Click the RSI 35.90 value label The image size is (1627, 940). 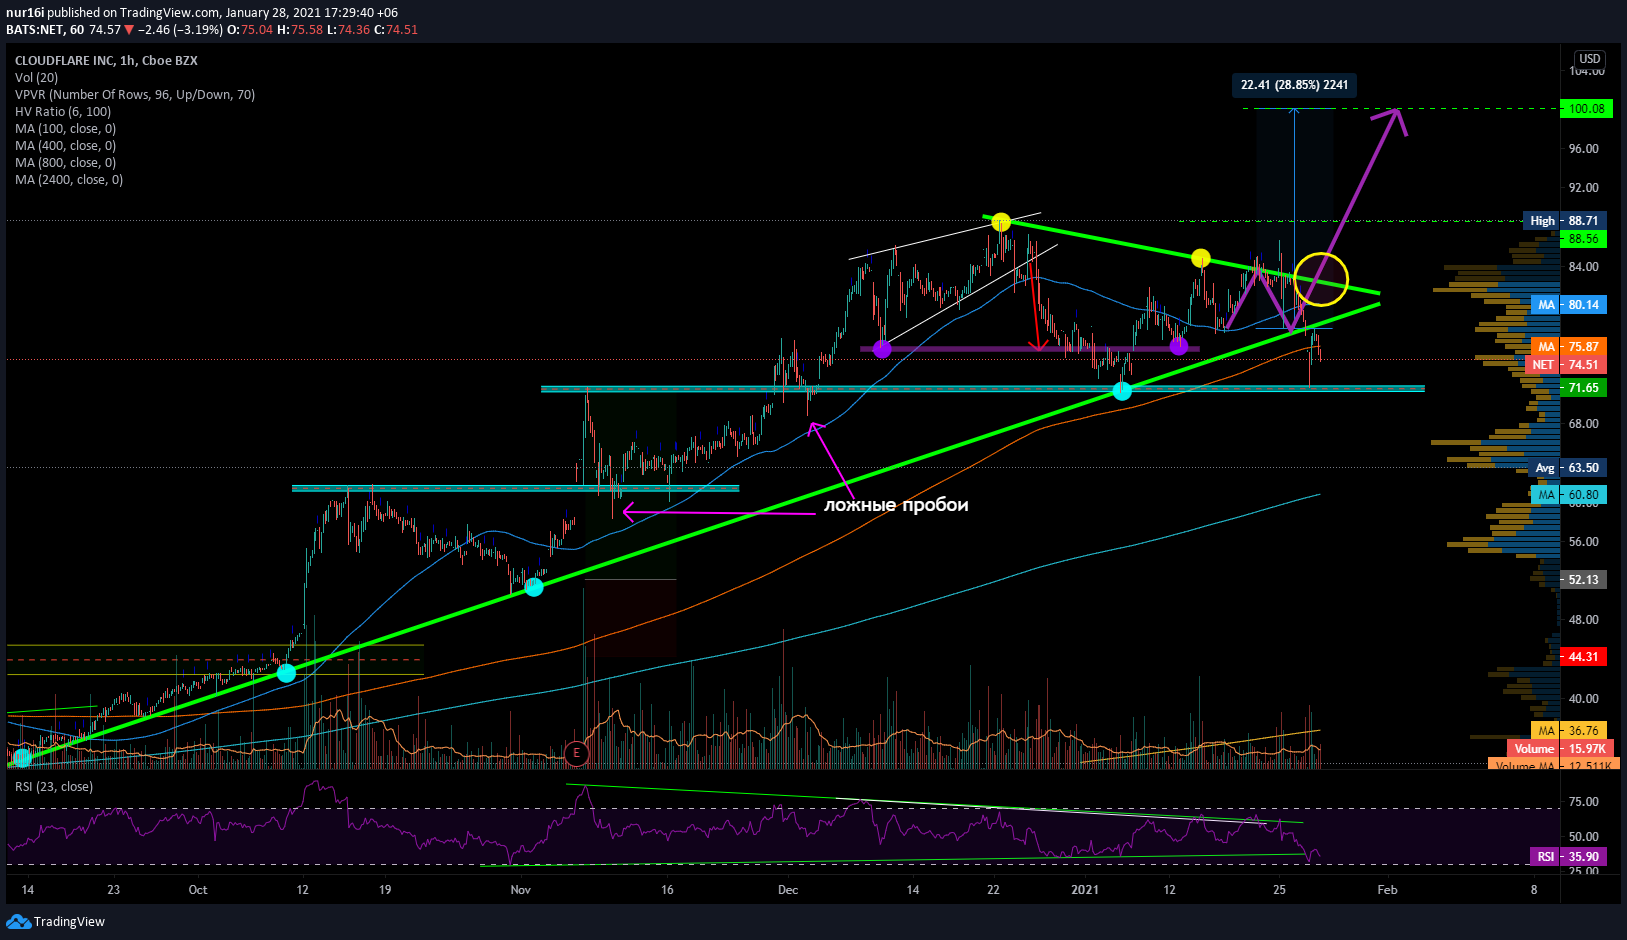[1568, 856]
